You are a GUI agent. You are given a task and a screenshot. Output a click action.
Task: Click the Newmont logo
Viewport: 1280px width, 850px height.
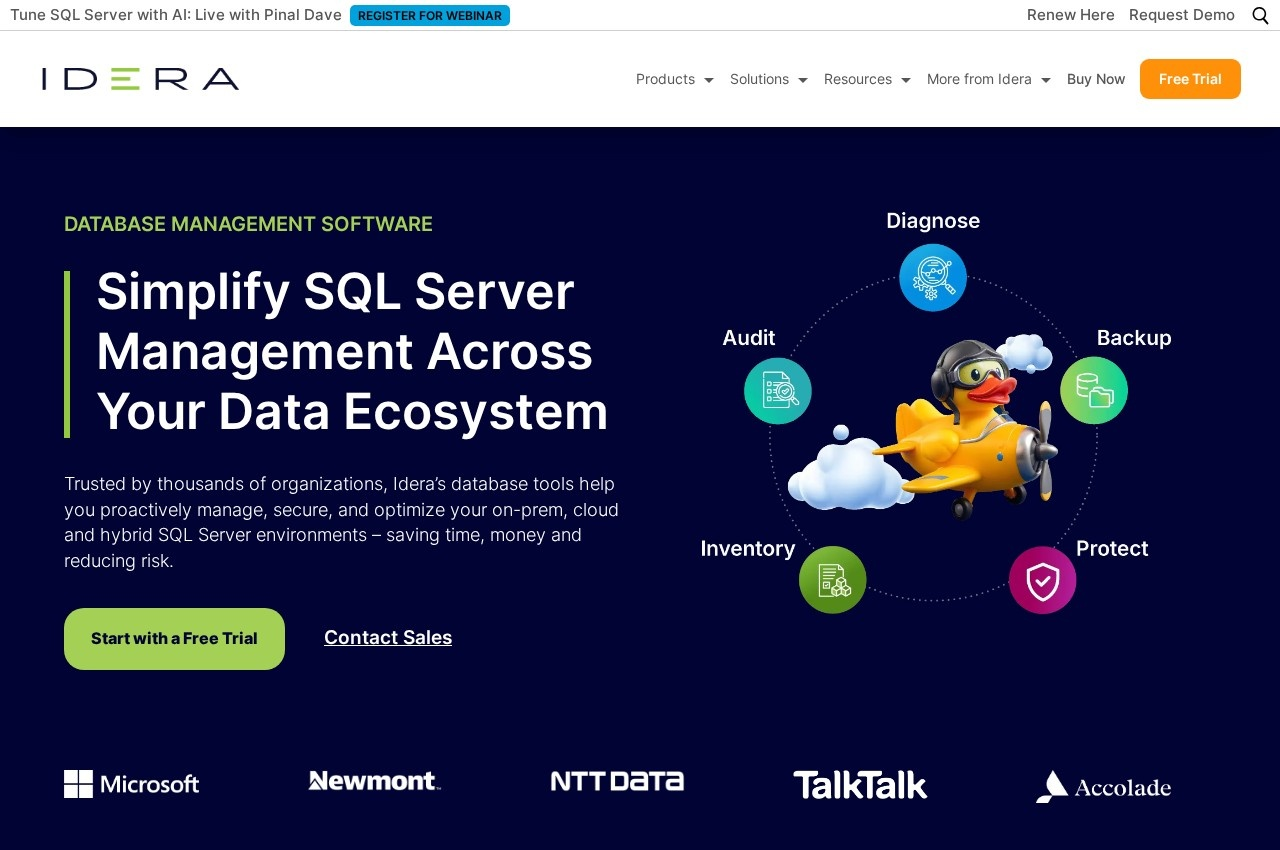point(375,781)
